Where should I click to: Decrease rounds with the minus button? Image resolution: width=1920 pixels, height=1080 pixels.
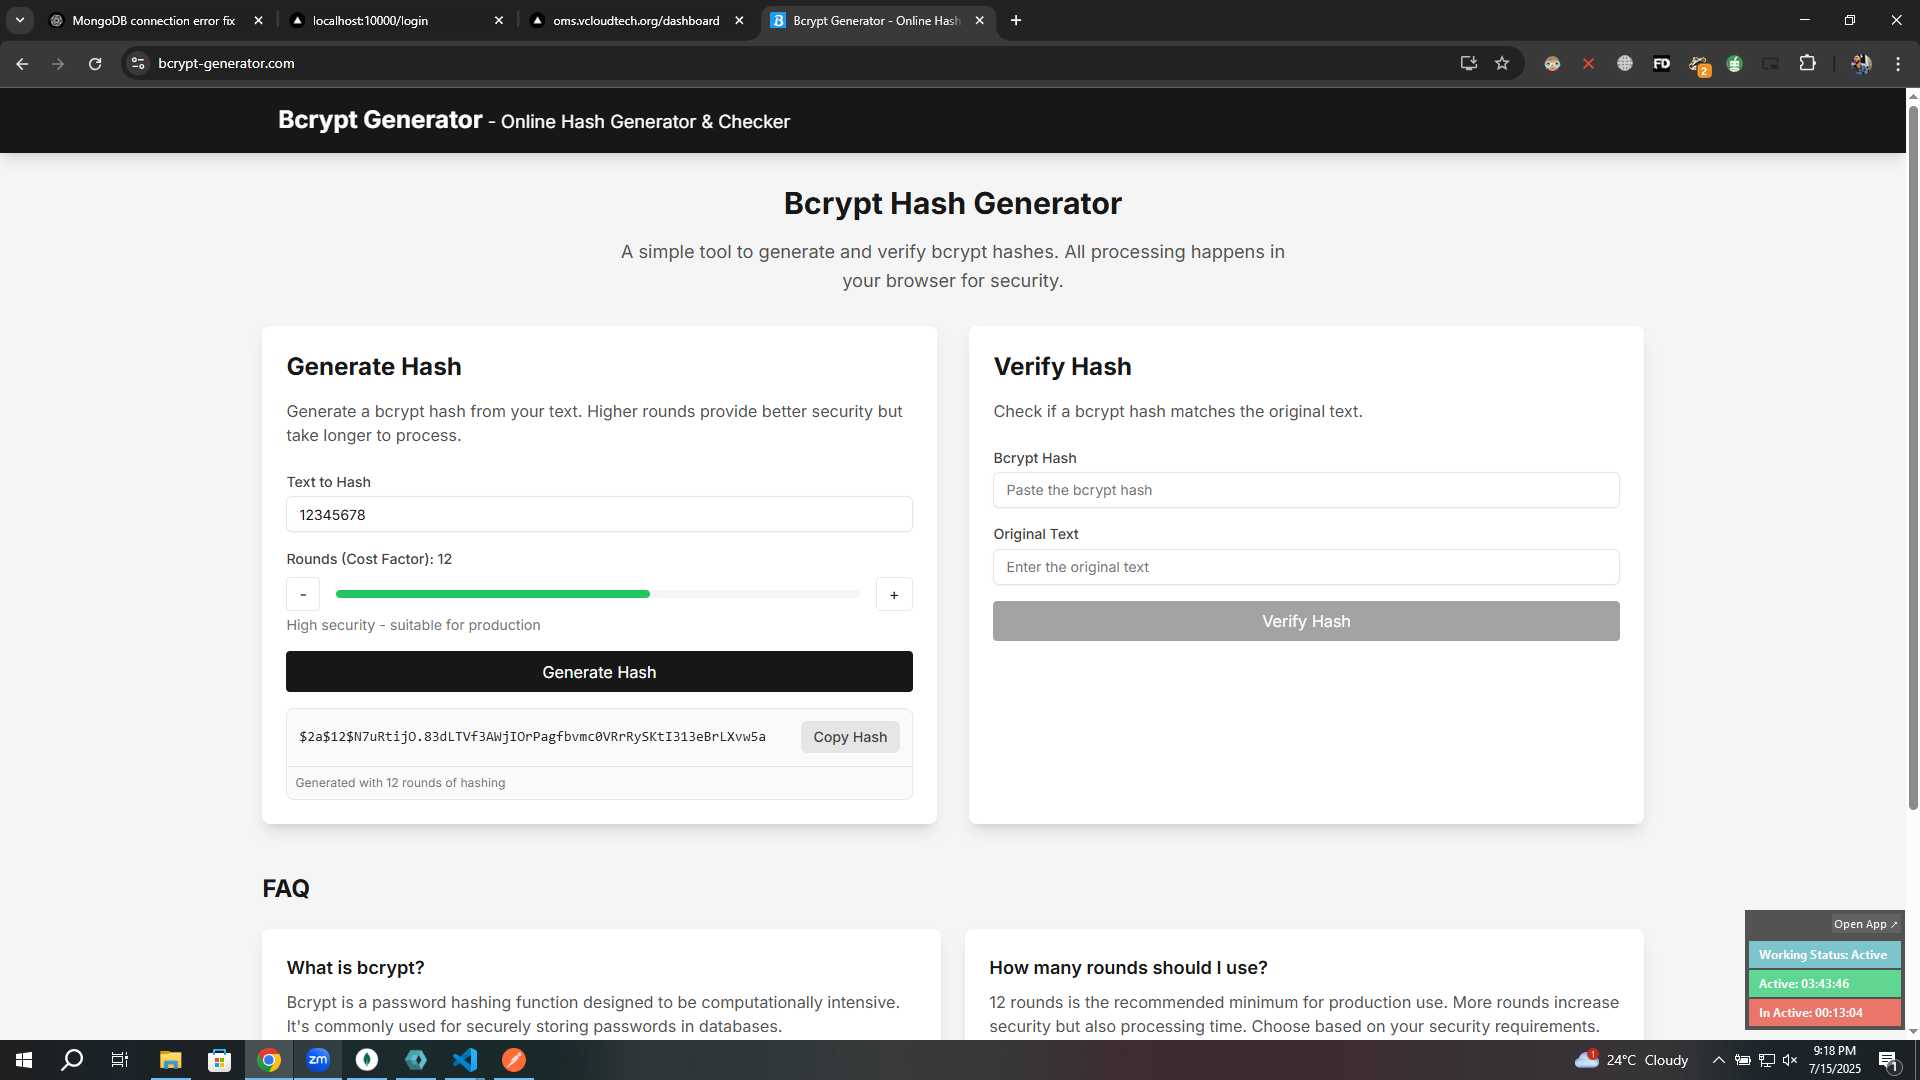pyautogui.click(x=303, y=595)
